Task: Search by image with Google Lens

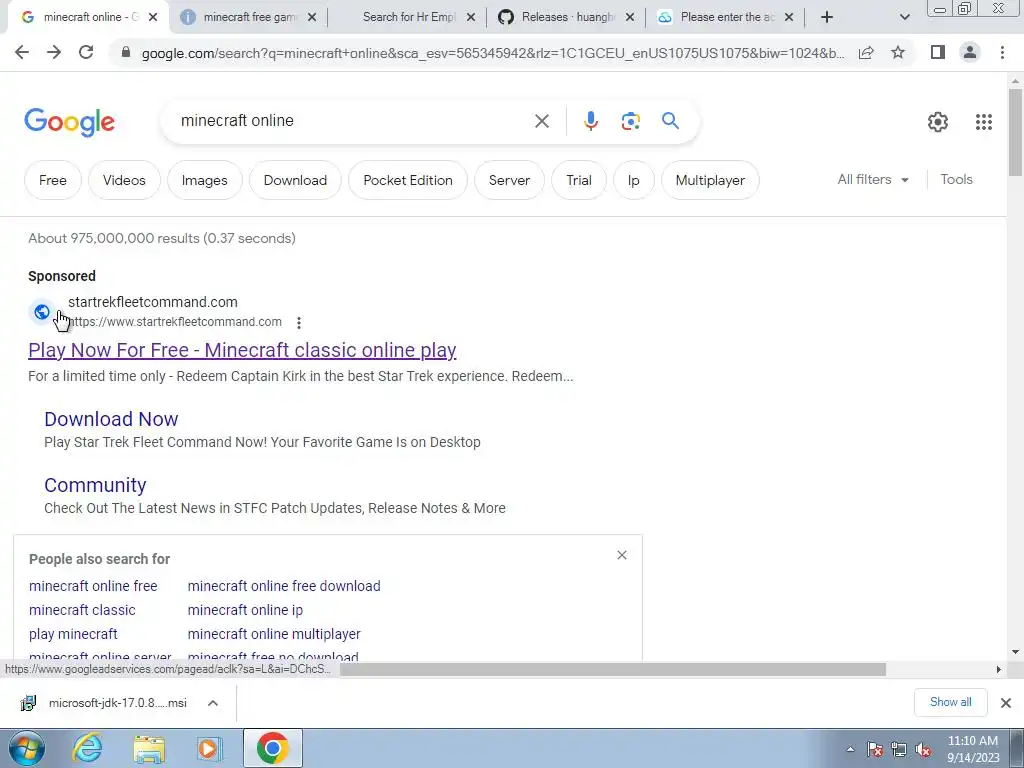Action: [630, 121]
